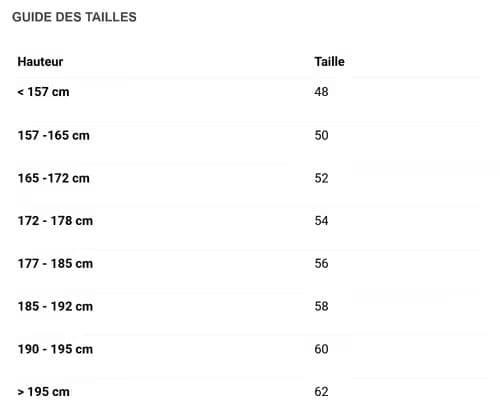500x408 pixels.
Task: Click size value 54
Action: (x=321, y=221)
